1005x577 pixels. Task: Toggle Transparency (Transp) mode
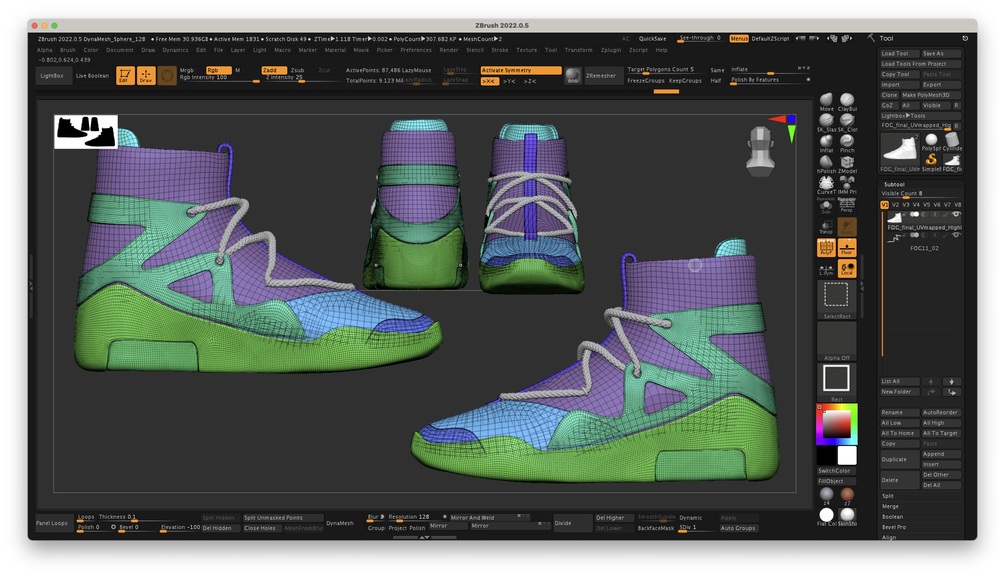[826, 226]
